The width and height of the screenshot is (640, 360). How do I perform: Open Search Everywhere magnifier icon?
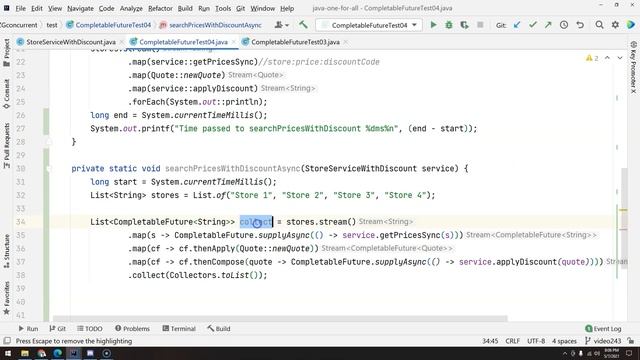coord(599,25)
